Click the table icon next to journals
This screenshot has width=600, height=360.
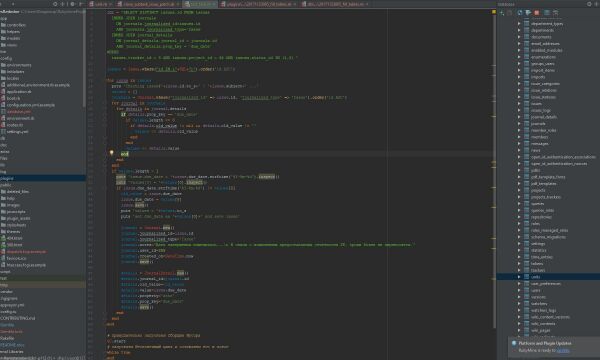527,124
